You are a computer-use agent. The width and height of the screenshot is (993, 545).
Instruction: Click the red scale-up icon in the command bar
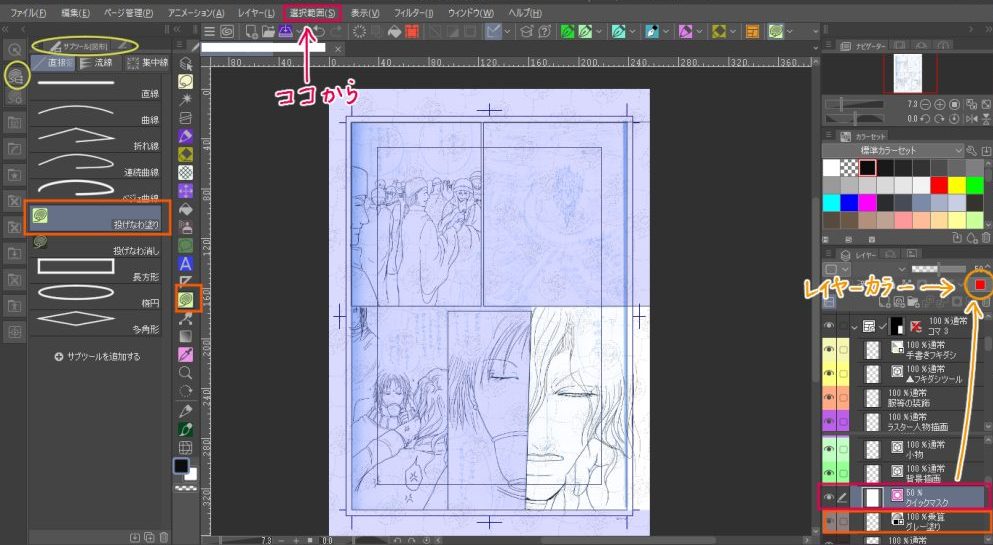coord(412,31)
